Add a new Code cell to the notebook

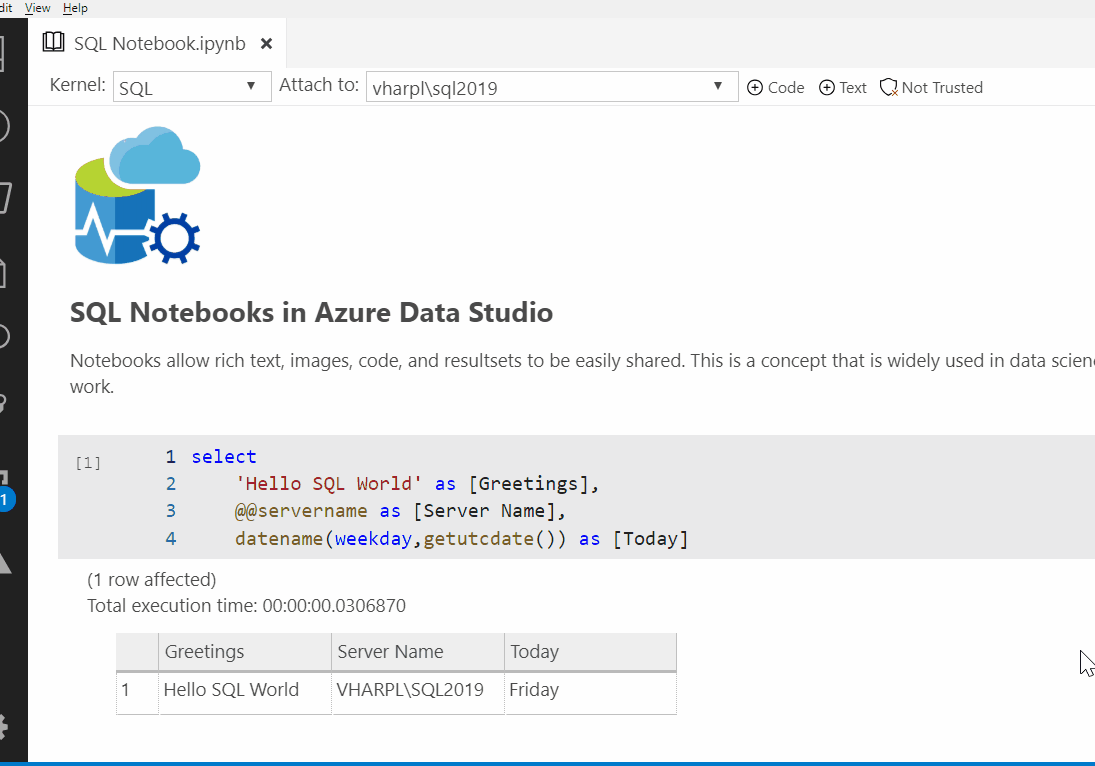tap(775, 87)
